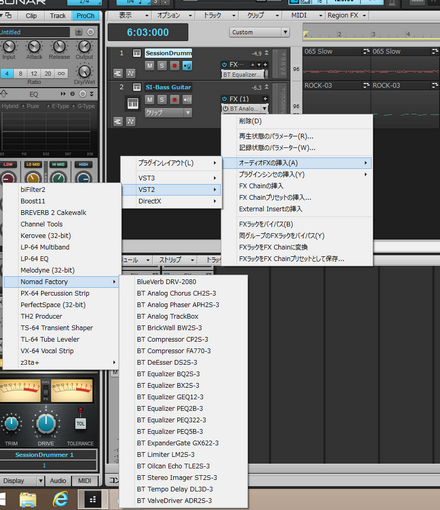Select 削除(D) from the context menu

click(x=250, y=121)
